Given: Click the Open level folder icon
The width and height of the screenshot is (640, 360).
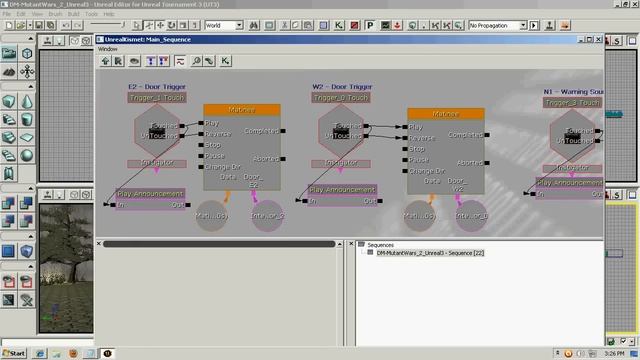Looking at the screenshot, I should 20,25.
